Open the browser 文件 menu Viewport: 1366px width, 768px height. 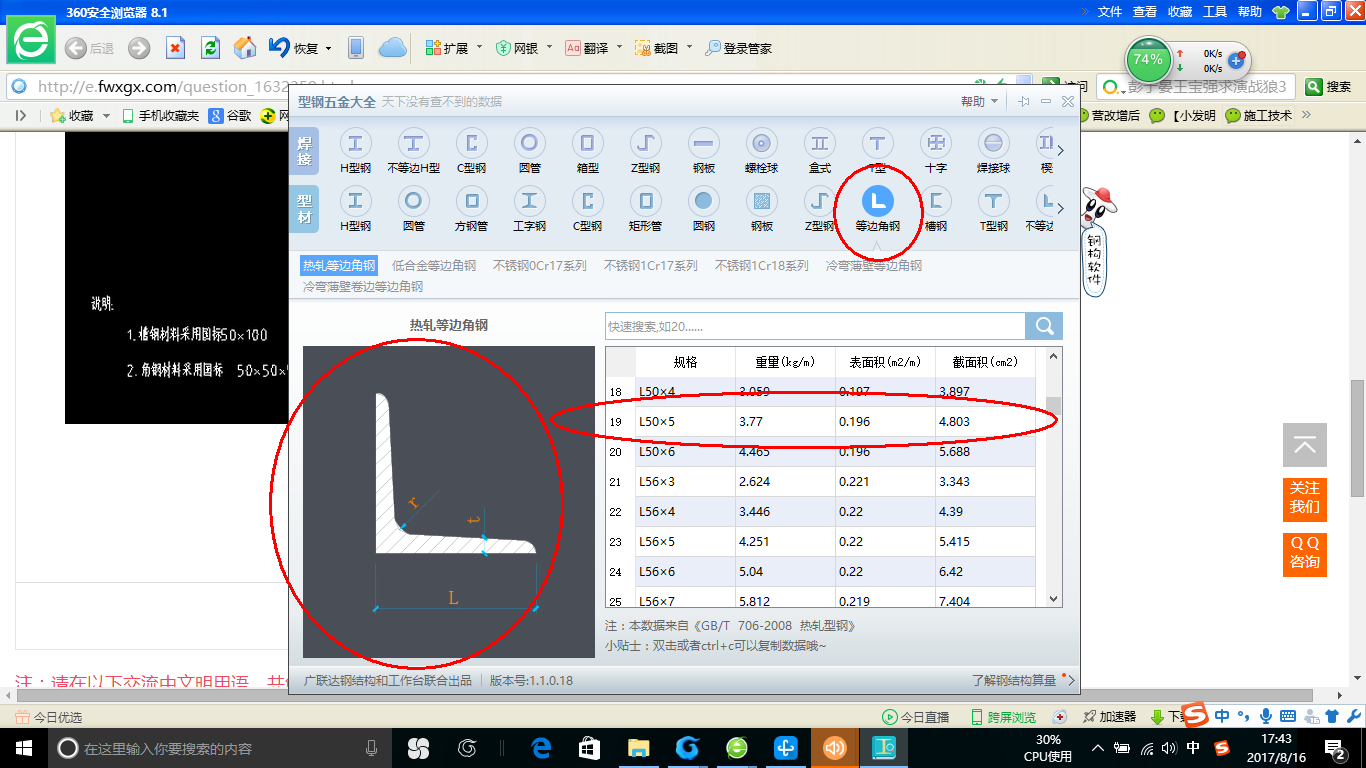[x=1110, y=12]
